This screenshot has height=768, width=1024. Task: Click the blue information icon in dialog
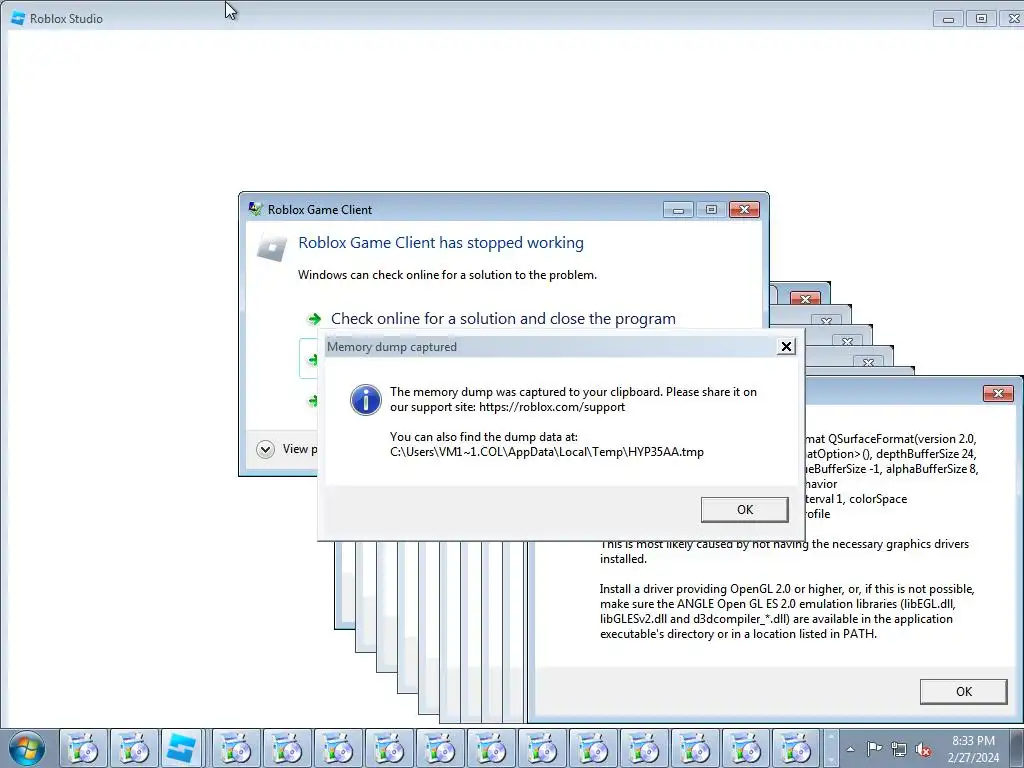[x=366, y=399]
